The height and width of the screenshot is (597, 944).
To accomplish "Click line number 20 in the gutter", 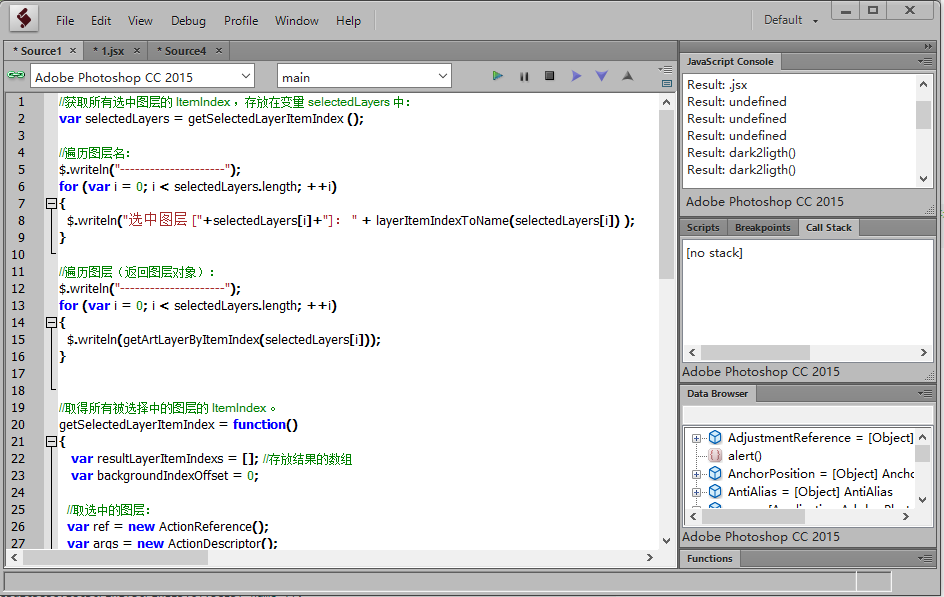I will [18, 424].
